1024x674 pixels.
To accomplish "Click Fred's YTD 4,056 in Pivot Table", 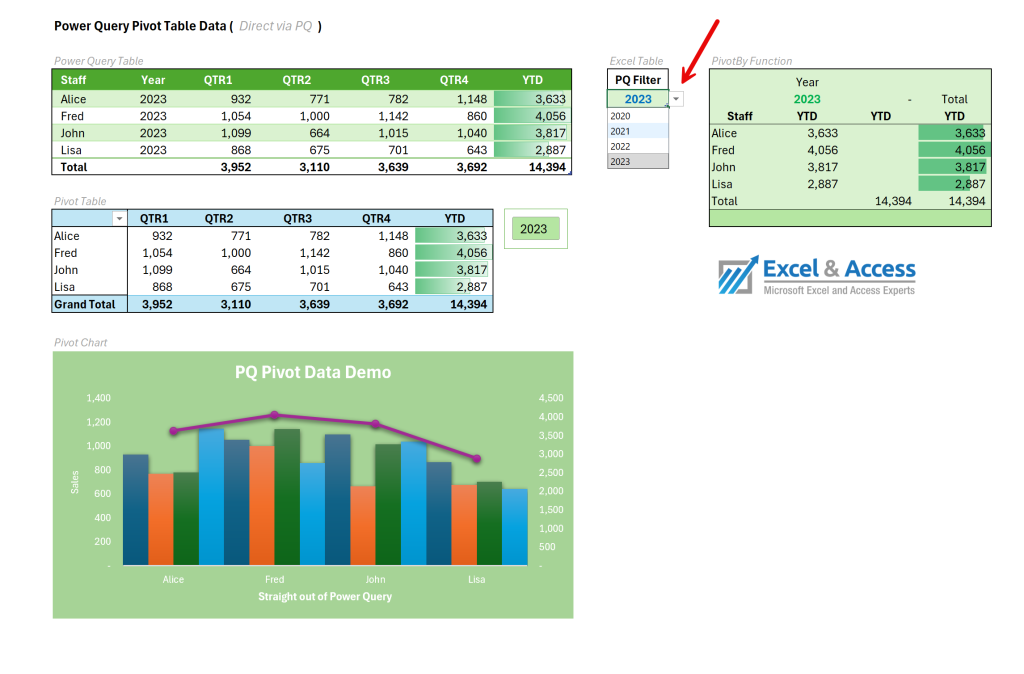I will (x=472, y=253).
